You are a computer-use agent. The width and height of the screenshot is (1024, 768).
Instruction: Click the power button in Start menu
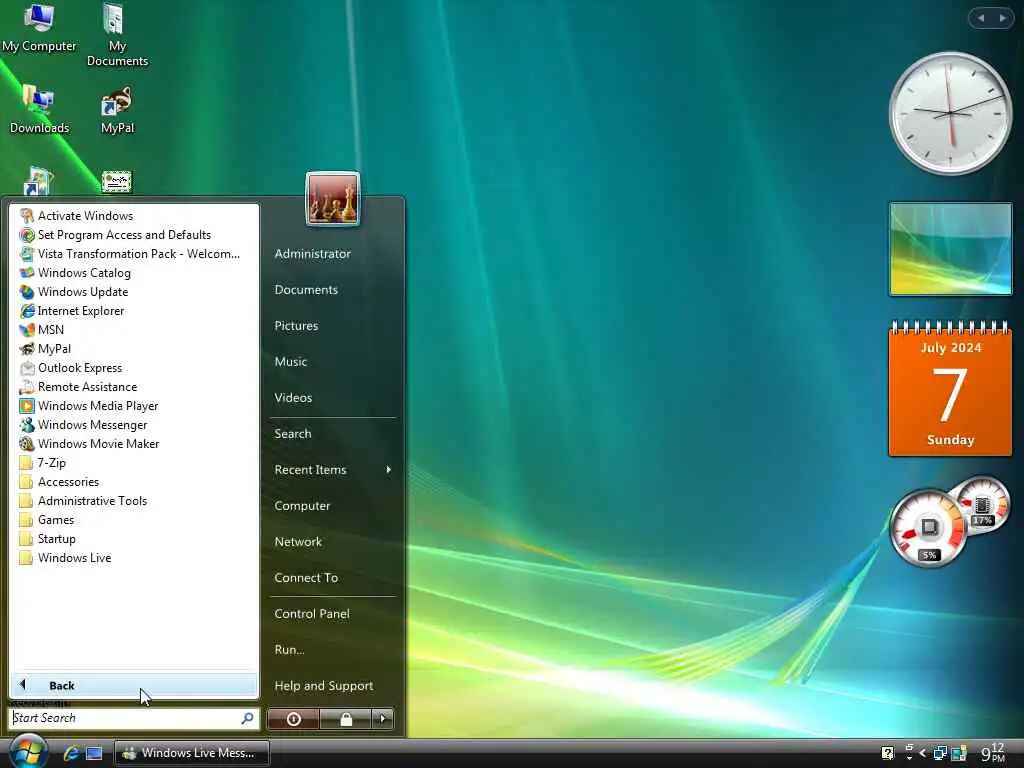coord(293,719)
